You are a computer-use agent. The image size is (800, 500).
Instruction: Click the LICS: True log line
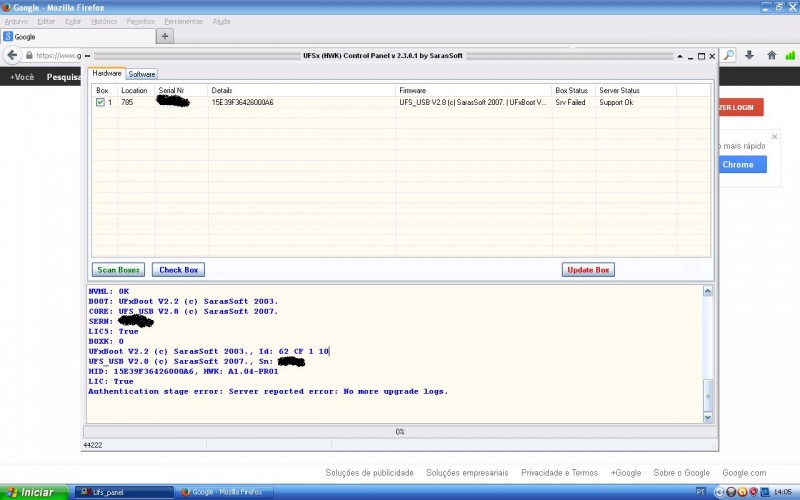coord(113,331)
